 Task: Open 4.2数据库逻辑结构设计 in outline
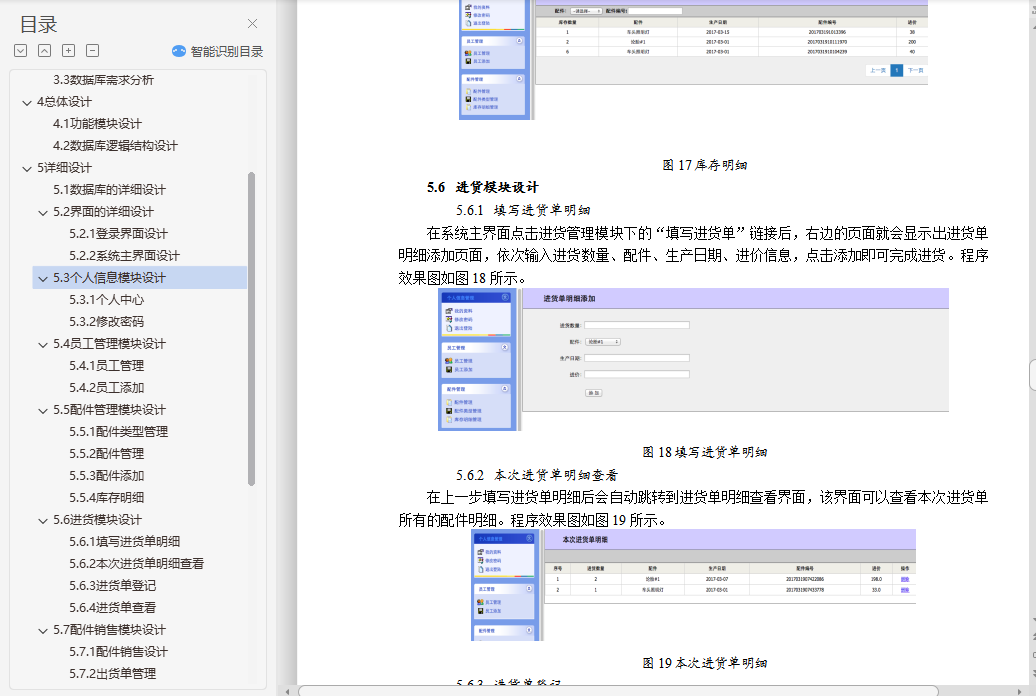(115, 145)
